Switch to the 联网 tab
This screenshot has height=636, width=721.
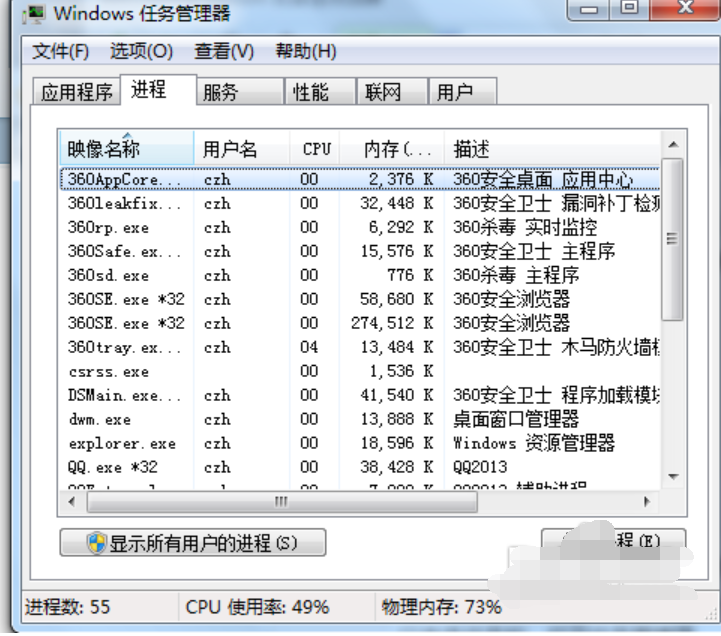pos(383,92)
